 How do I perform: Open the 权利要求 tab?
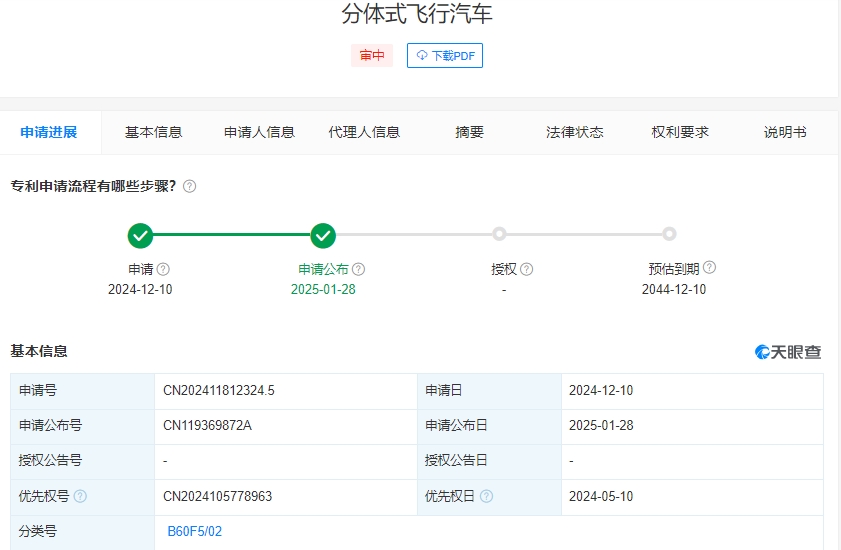pos(680,132)
